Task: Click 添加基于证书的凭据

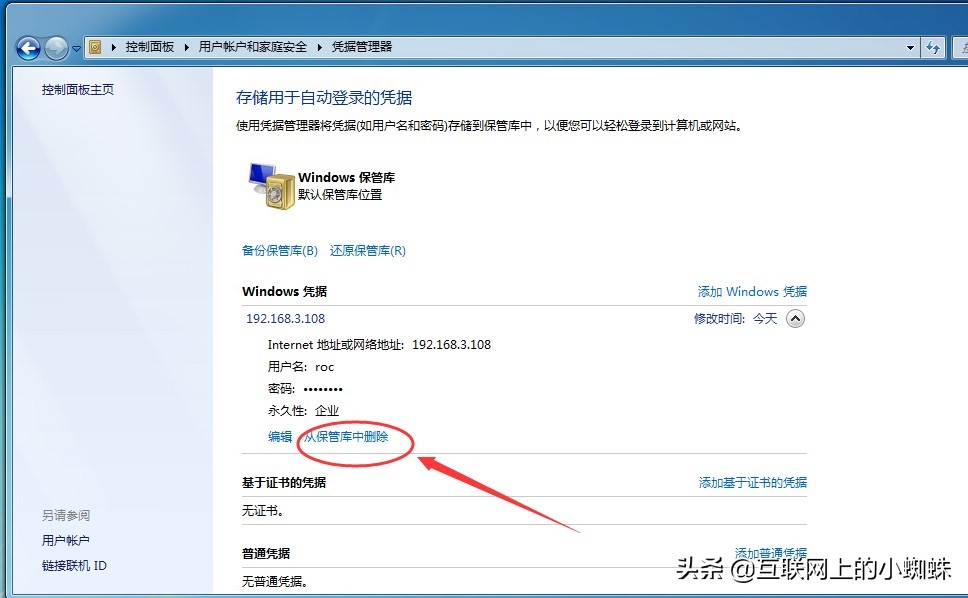Action: point(753,482)
